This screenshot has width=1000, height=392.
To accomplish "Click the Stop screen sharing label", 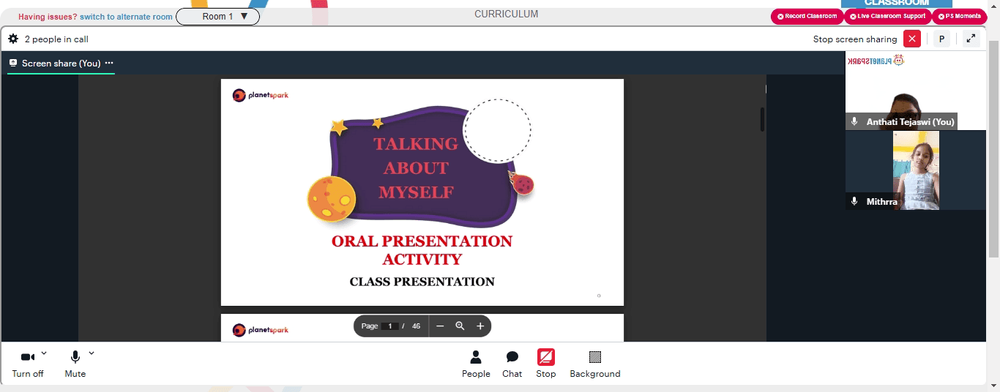I will click(x=855, y=39).
